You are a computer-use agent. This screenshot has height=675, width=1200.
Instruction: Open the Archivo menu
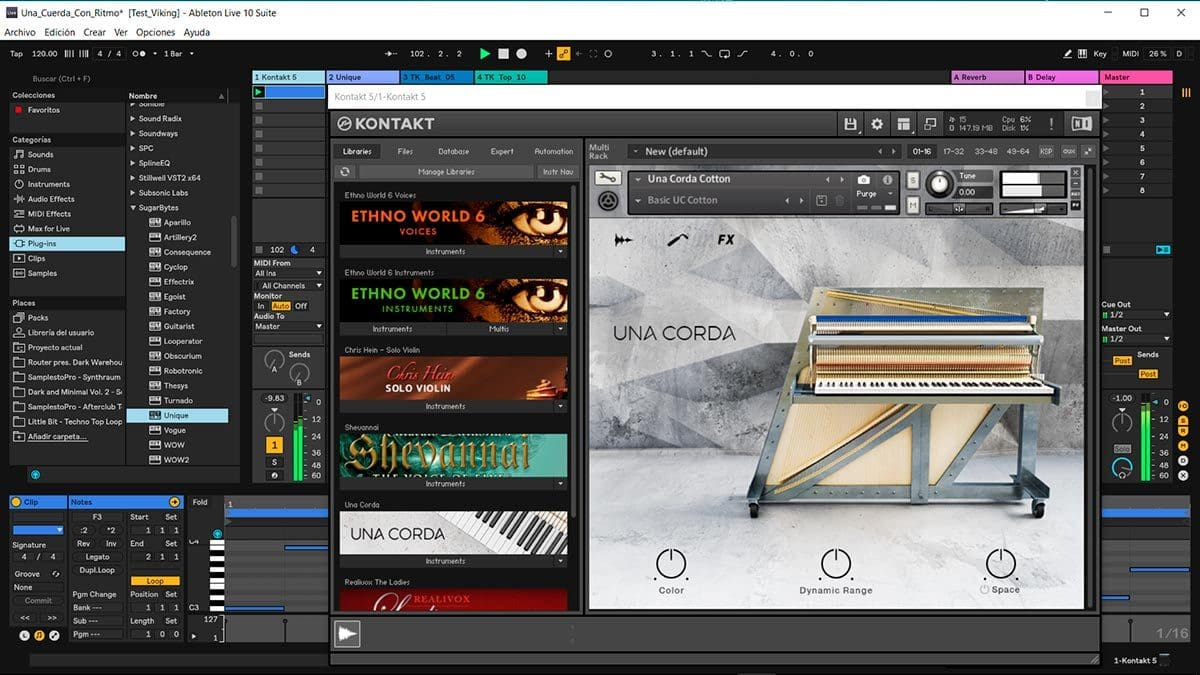click(20, 32)
